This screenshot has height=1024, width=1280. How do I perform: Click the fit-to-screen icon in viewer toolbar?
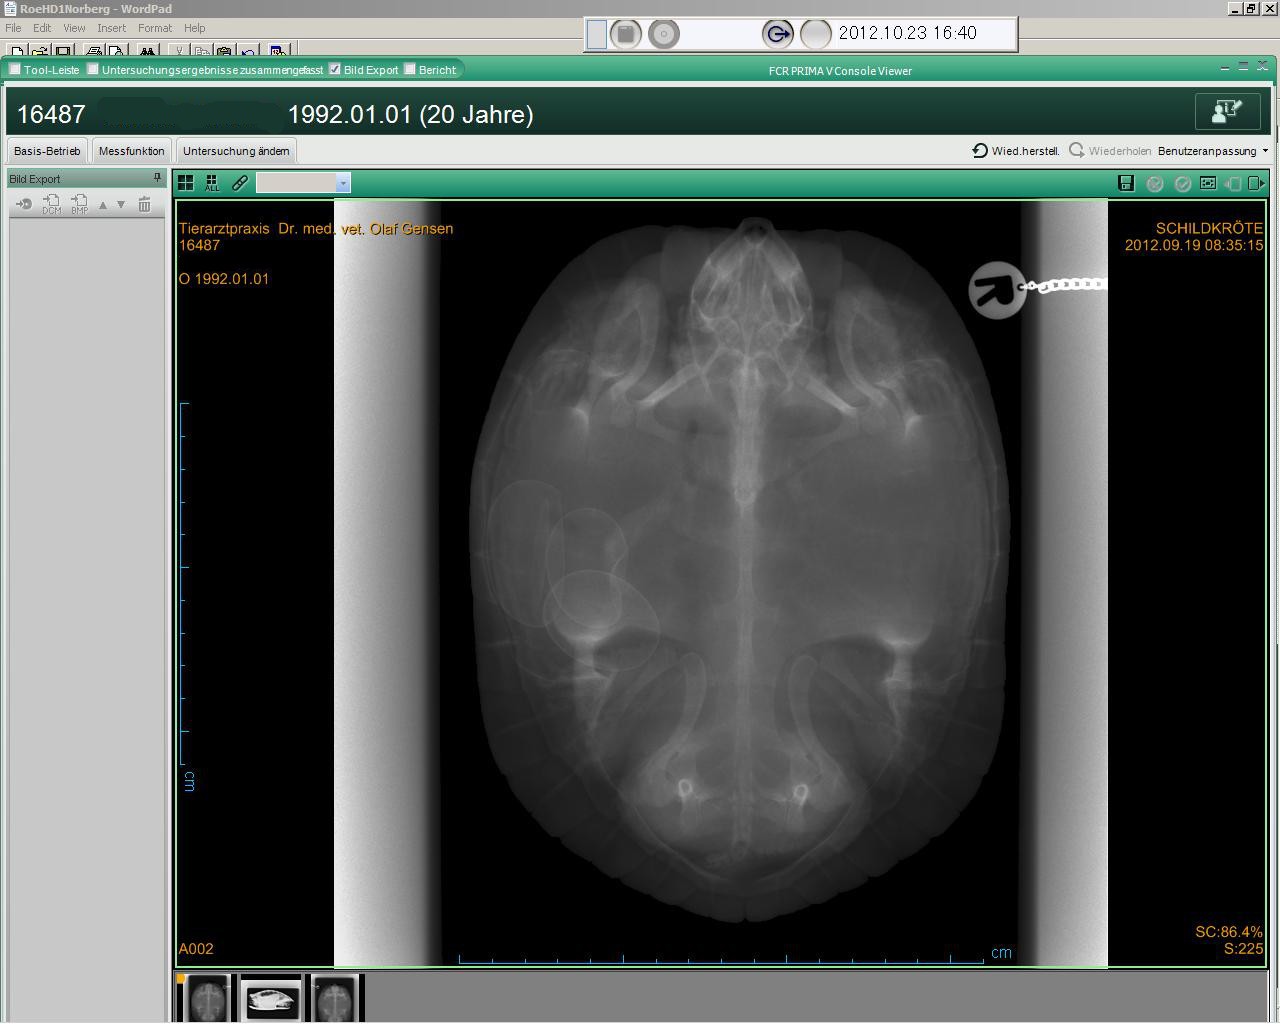(1208, 183)
